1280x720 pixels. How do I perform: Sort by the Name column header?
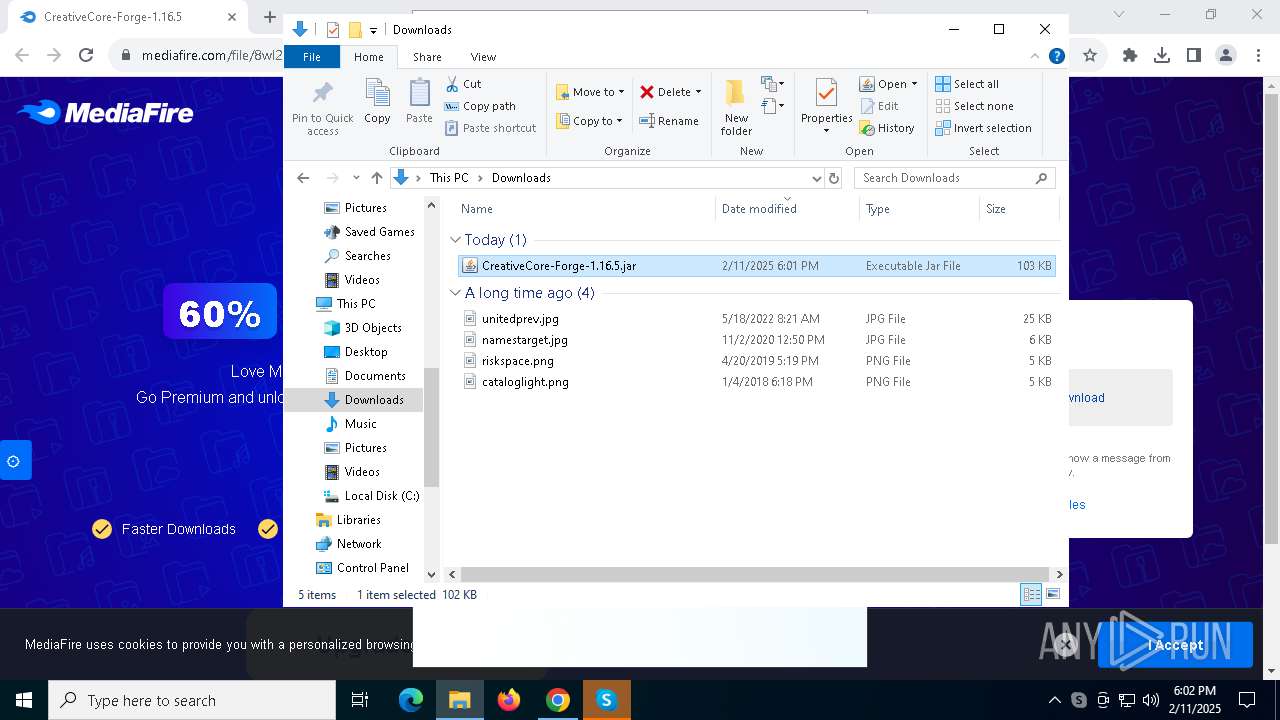pos(585,209)
